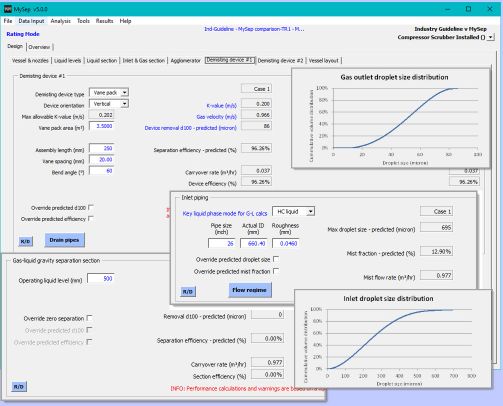Click the Vane pack area input field
Viewport: 503px width, 406px height.
click(102, 126)
